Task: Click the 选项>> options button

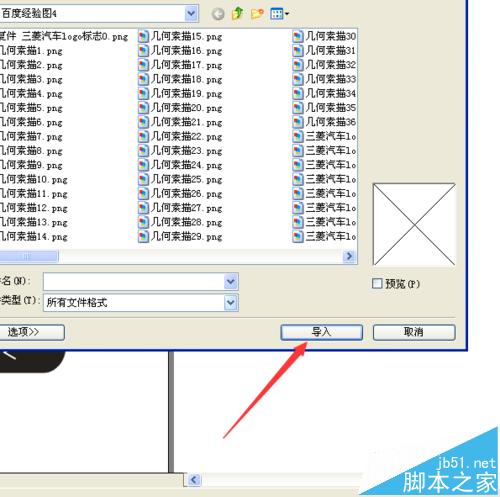Action: [x=31, y=332]
